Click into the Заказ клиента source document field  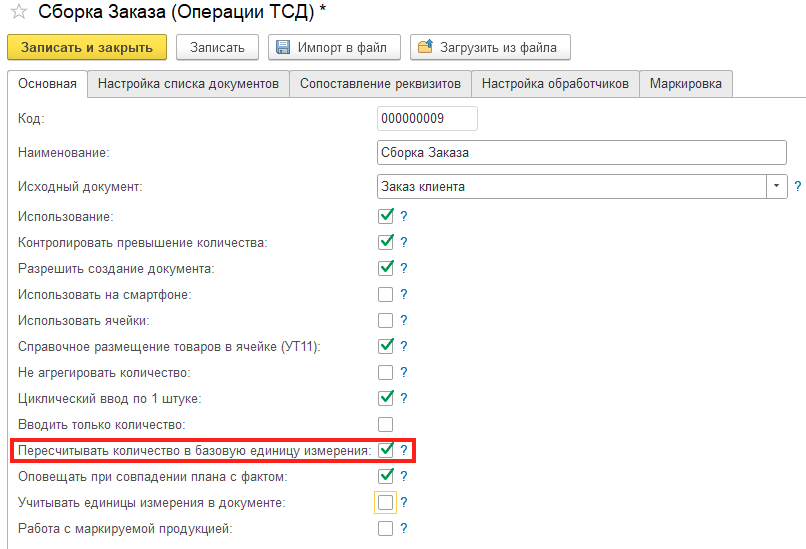tap(572, 187)
